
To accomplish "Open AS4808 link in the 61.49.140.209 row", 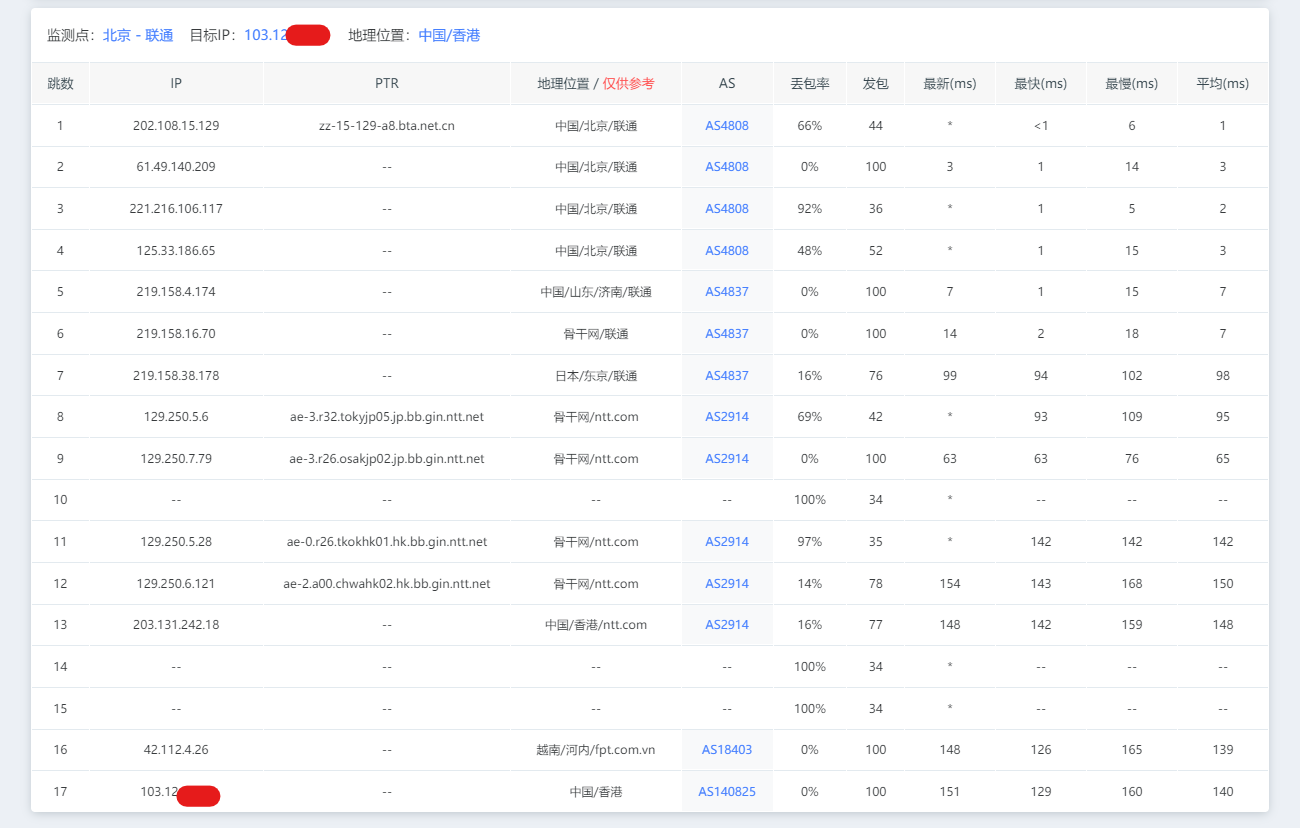I will coord(727,167).
